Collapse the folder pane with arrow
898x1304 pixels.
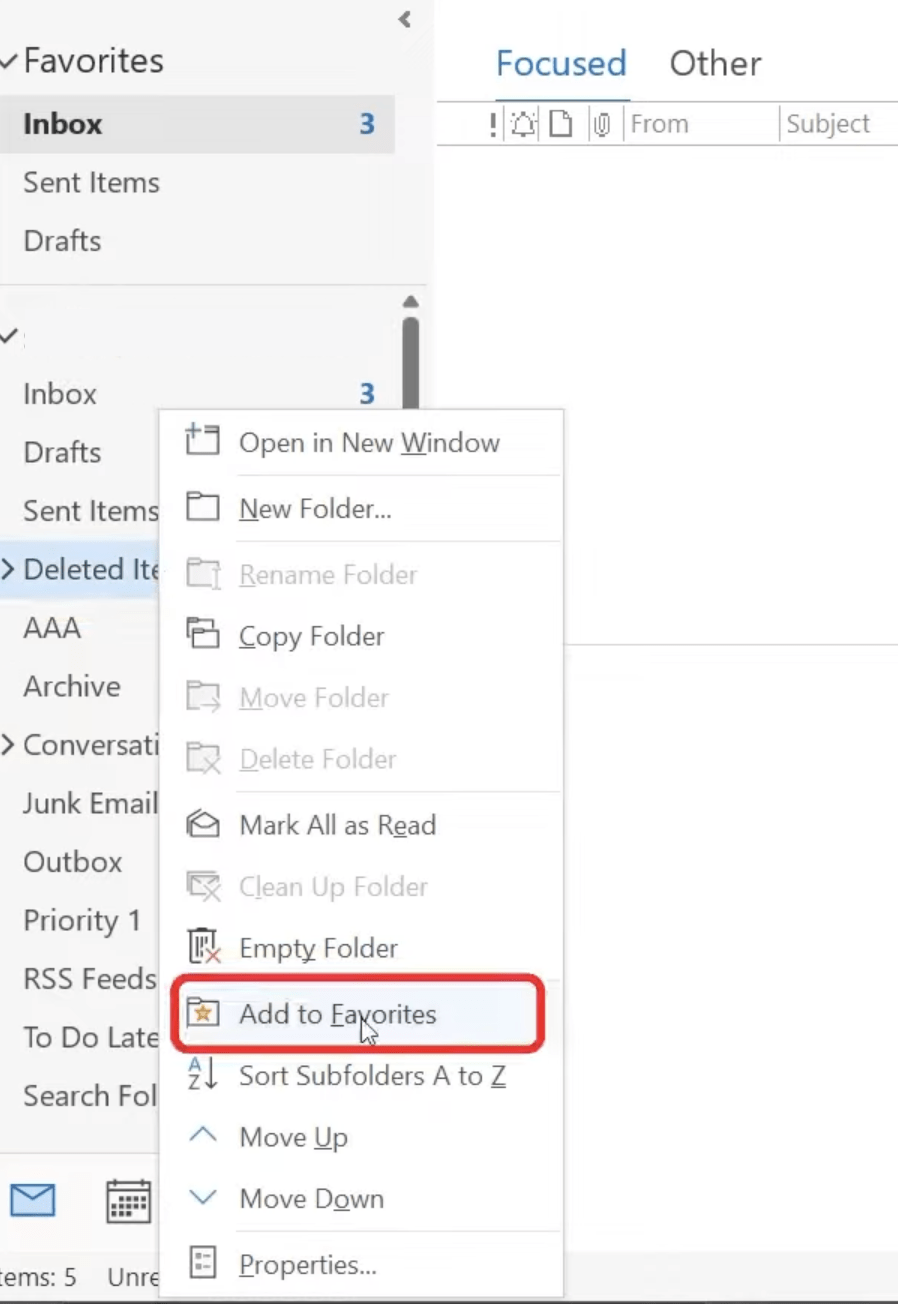point(405,19)
